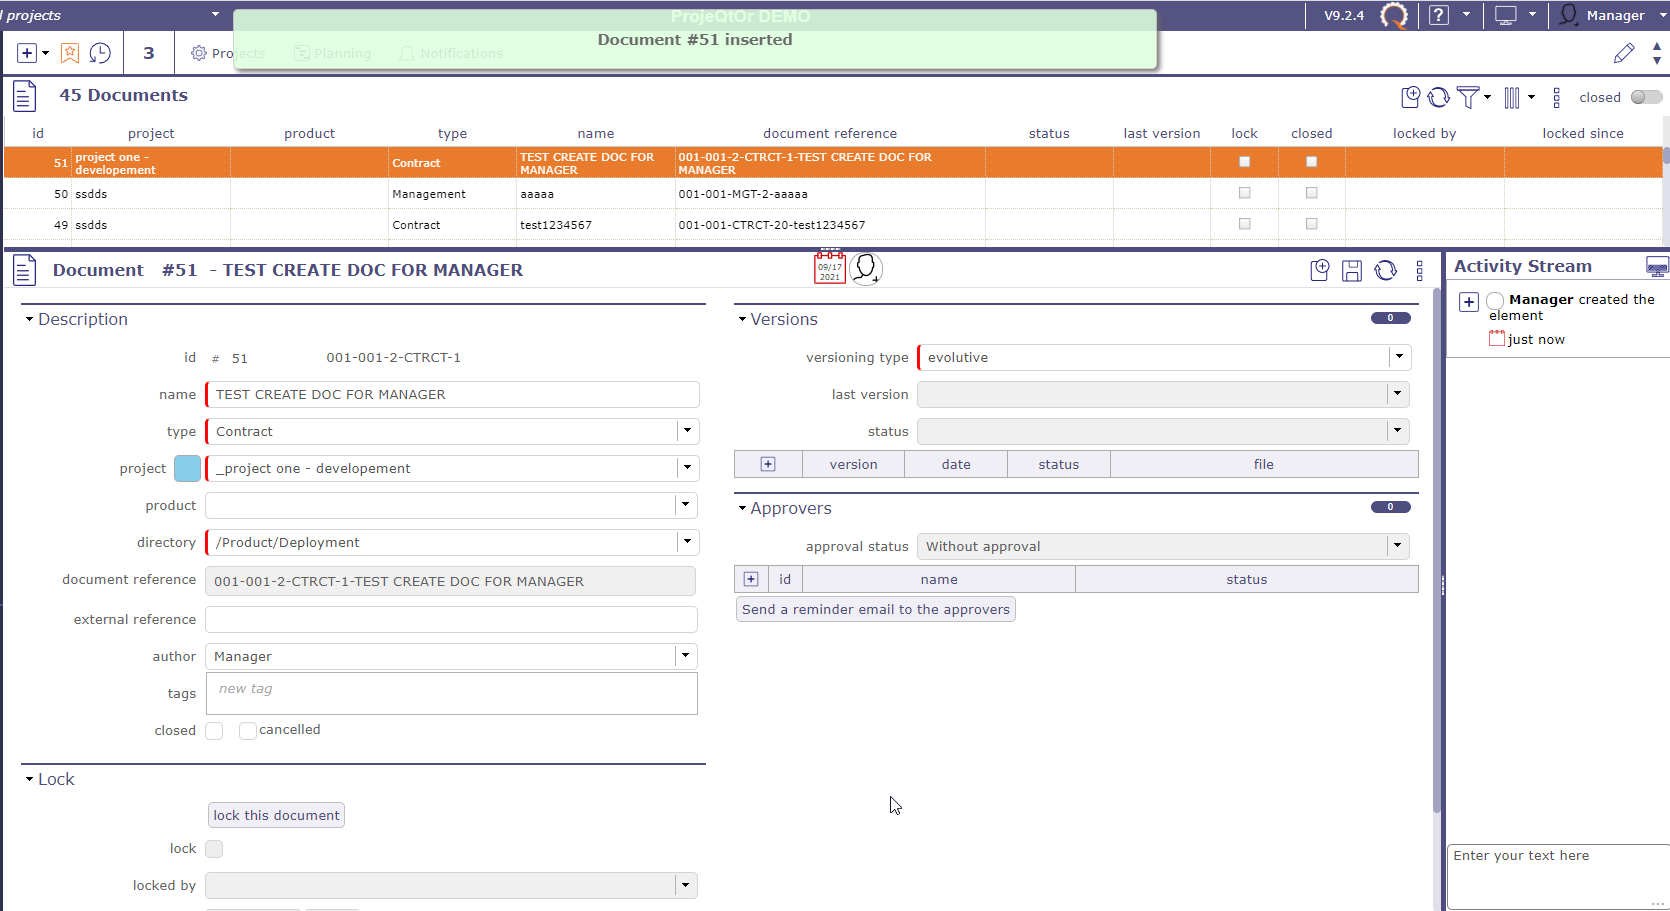Image resolution: width=1670 pixels, height=911 pixels.
Task: Click lock this document button
Action: click(276, 815)
